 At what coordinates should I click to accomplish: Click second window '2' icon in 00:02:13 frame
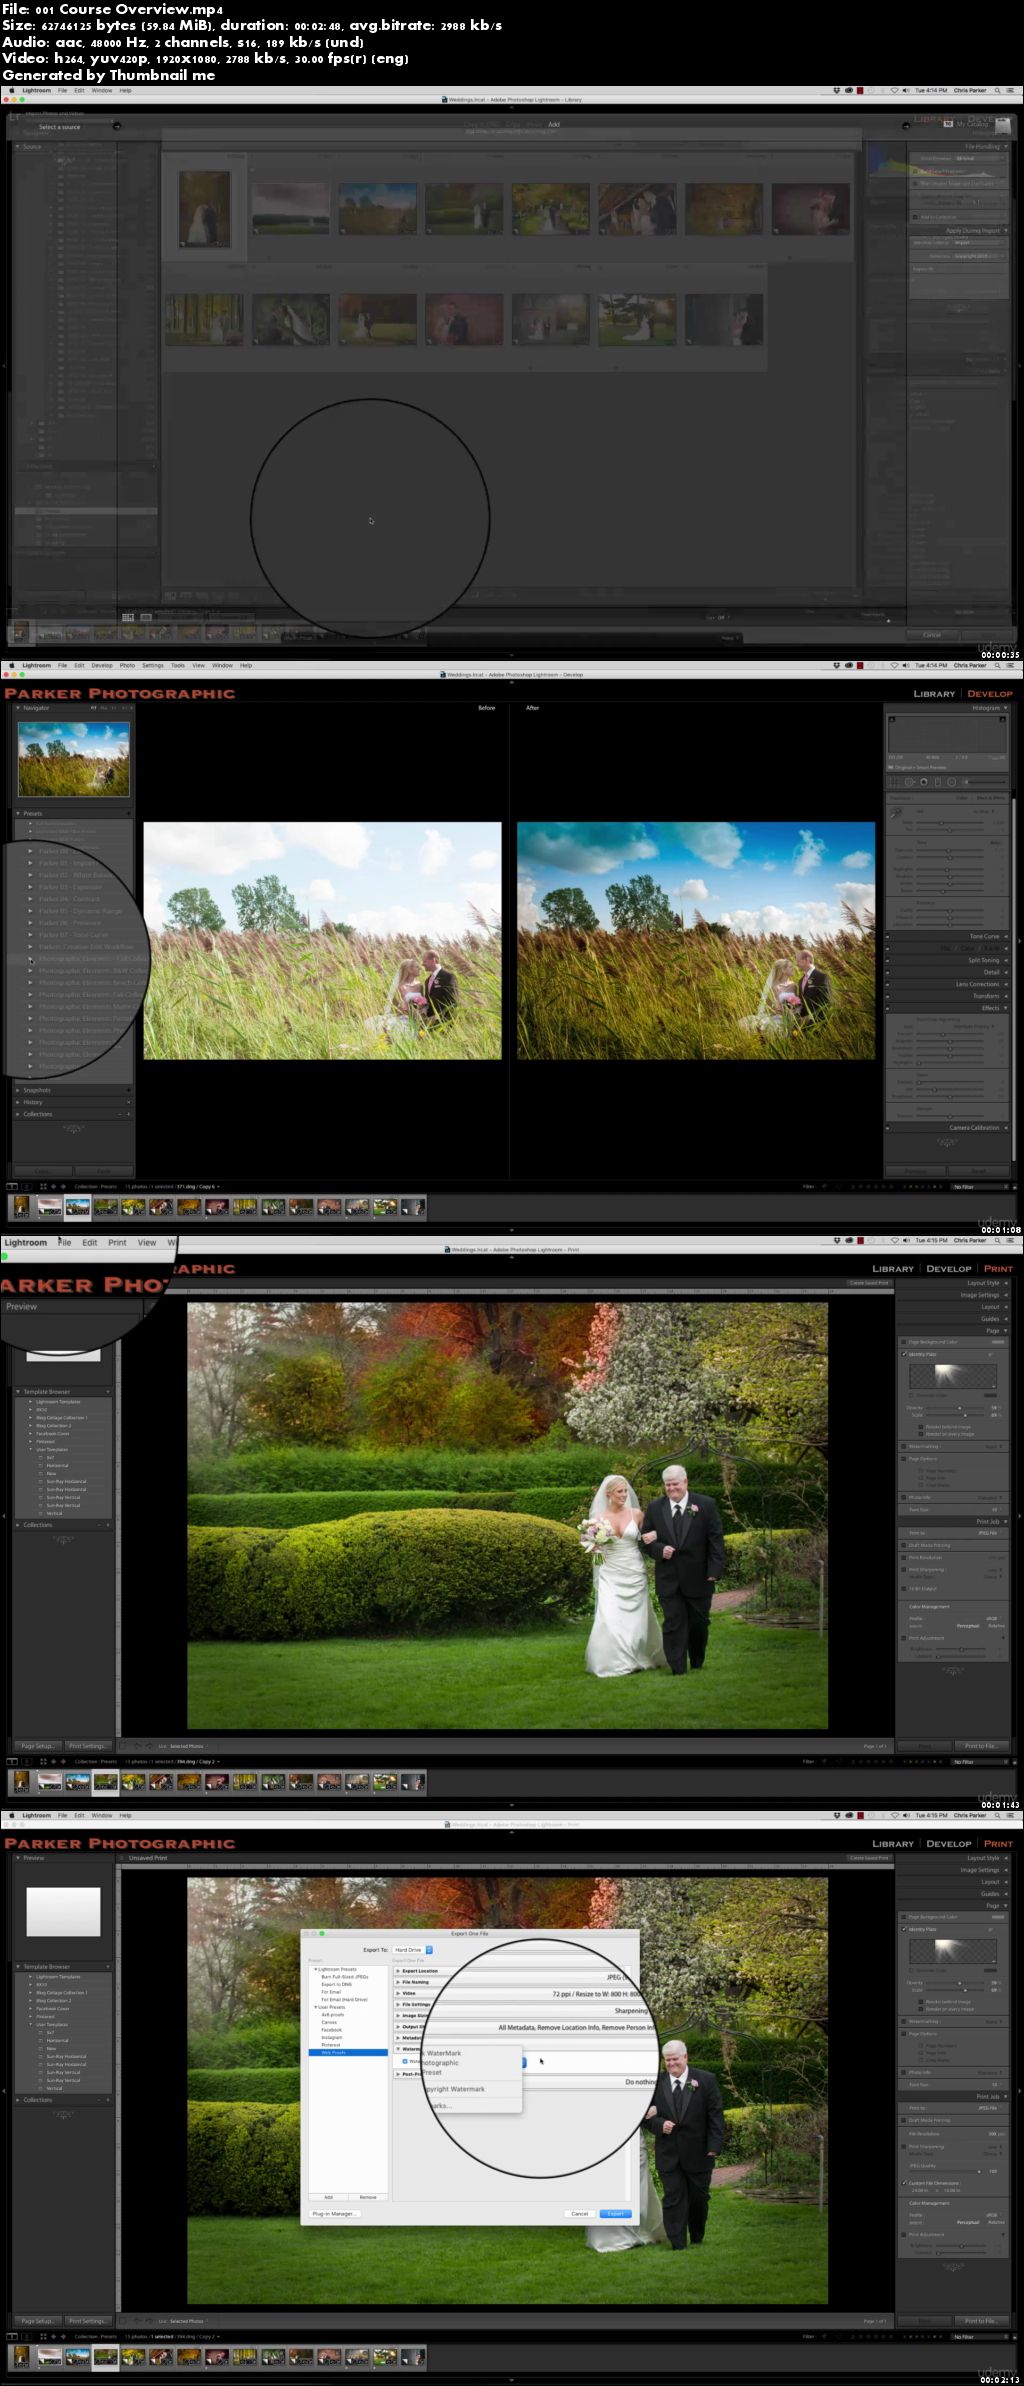pyautogui.click(x=25, y=2336)
